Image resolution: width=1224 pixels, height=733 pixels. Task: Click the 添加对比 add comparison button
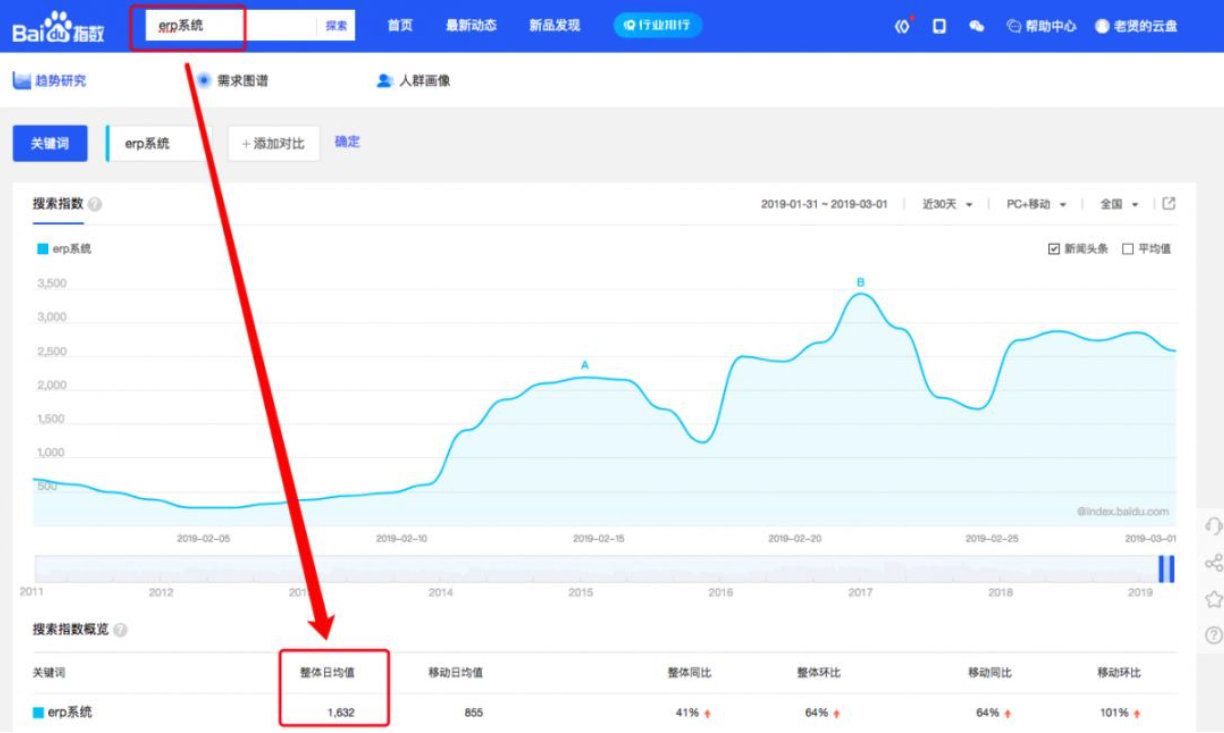pyautogui.click(x=274, y=144)
